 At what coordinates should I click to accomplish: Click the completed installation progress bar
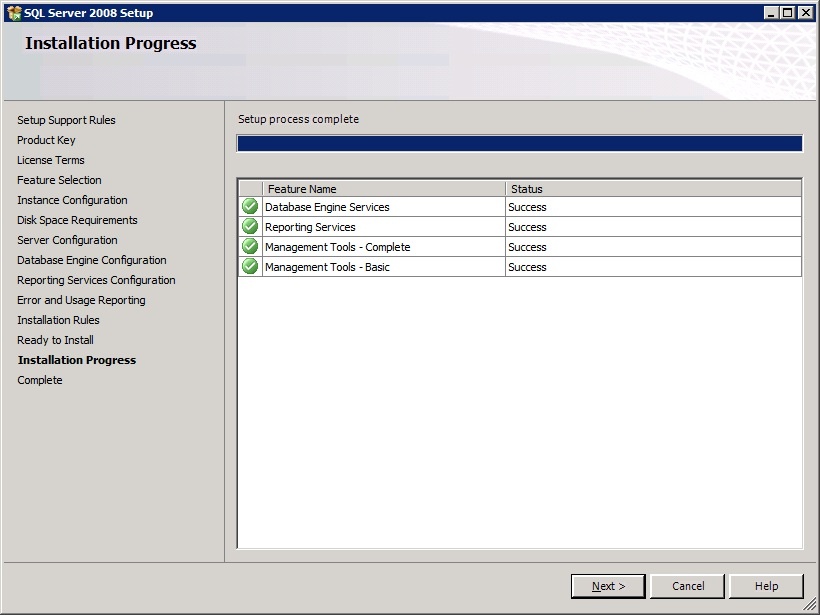click(x=519, y=143)
